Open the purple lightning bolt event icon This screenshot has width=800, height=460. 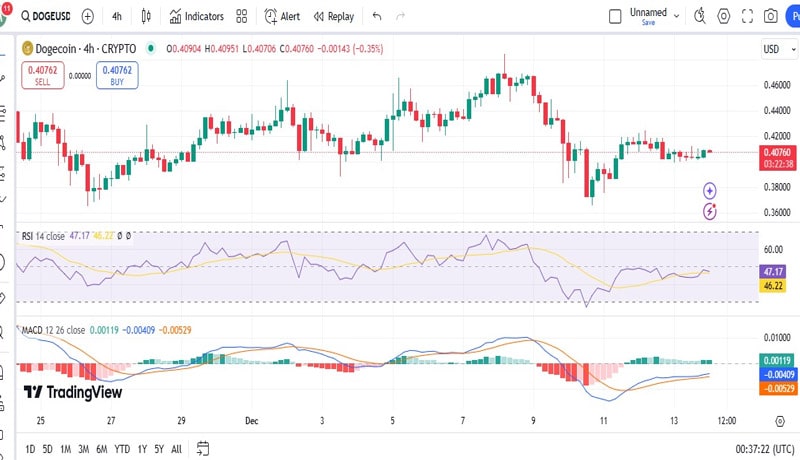(x=710, y=211)
